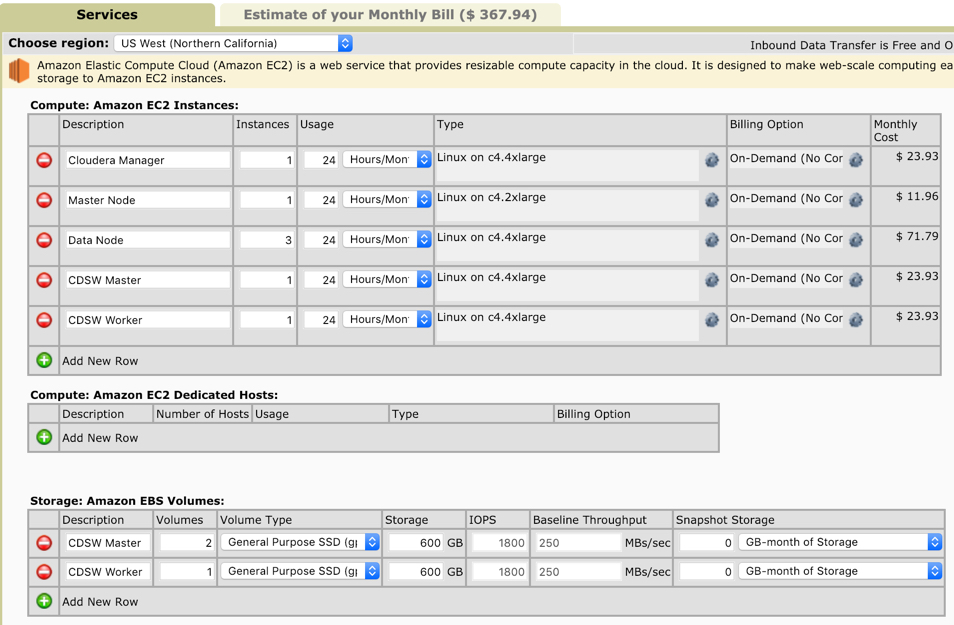Edit the Data Node description field

(148, 240)
